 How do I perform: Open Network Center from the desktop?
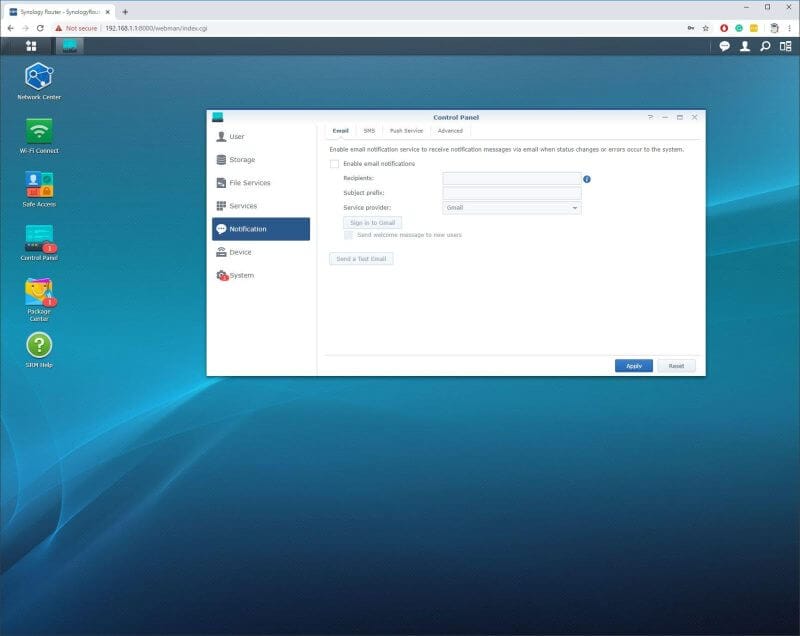[39, 75]
